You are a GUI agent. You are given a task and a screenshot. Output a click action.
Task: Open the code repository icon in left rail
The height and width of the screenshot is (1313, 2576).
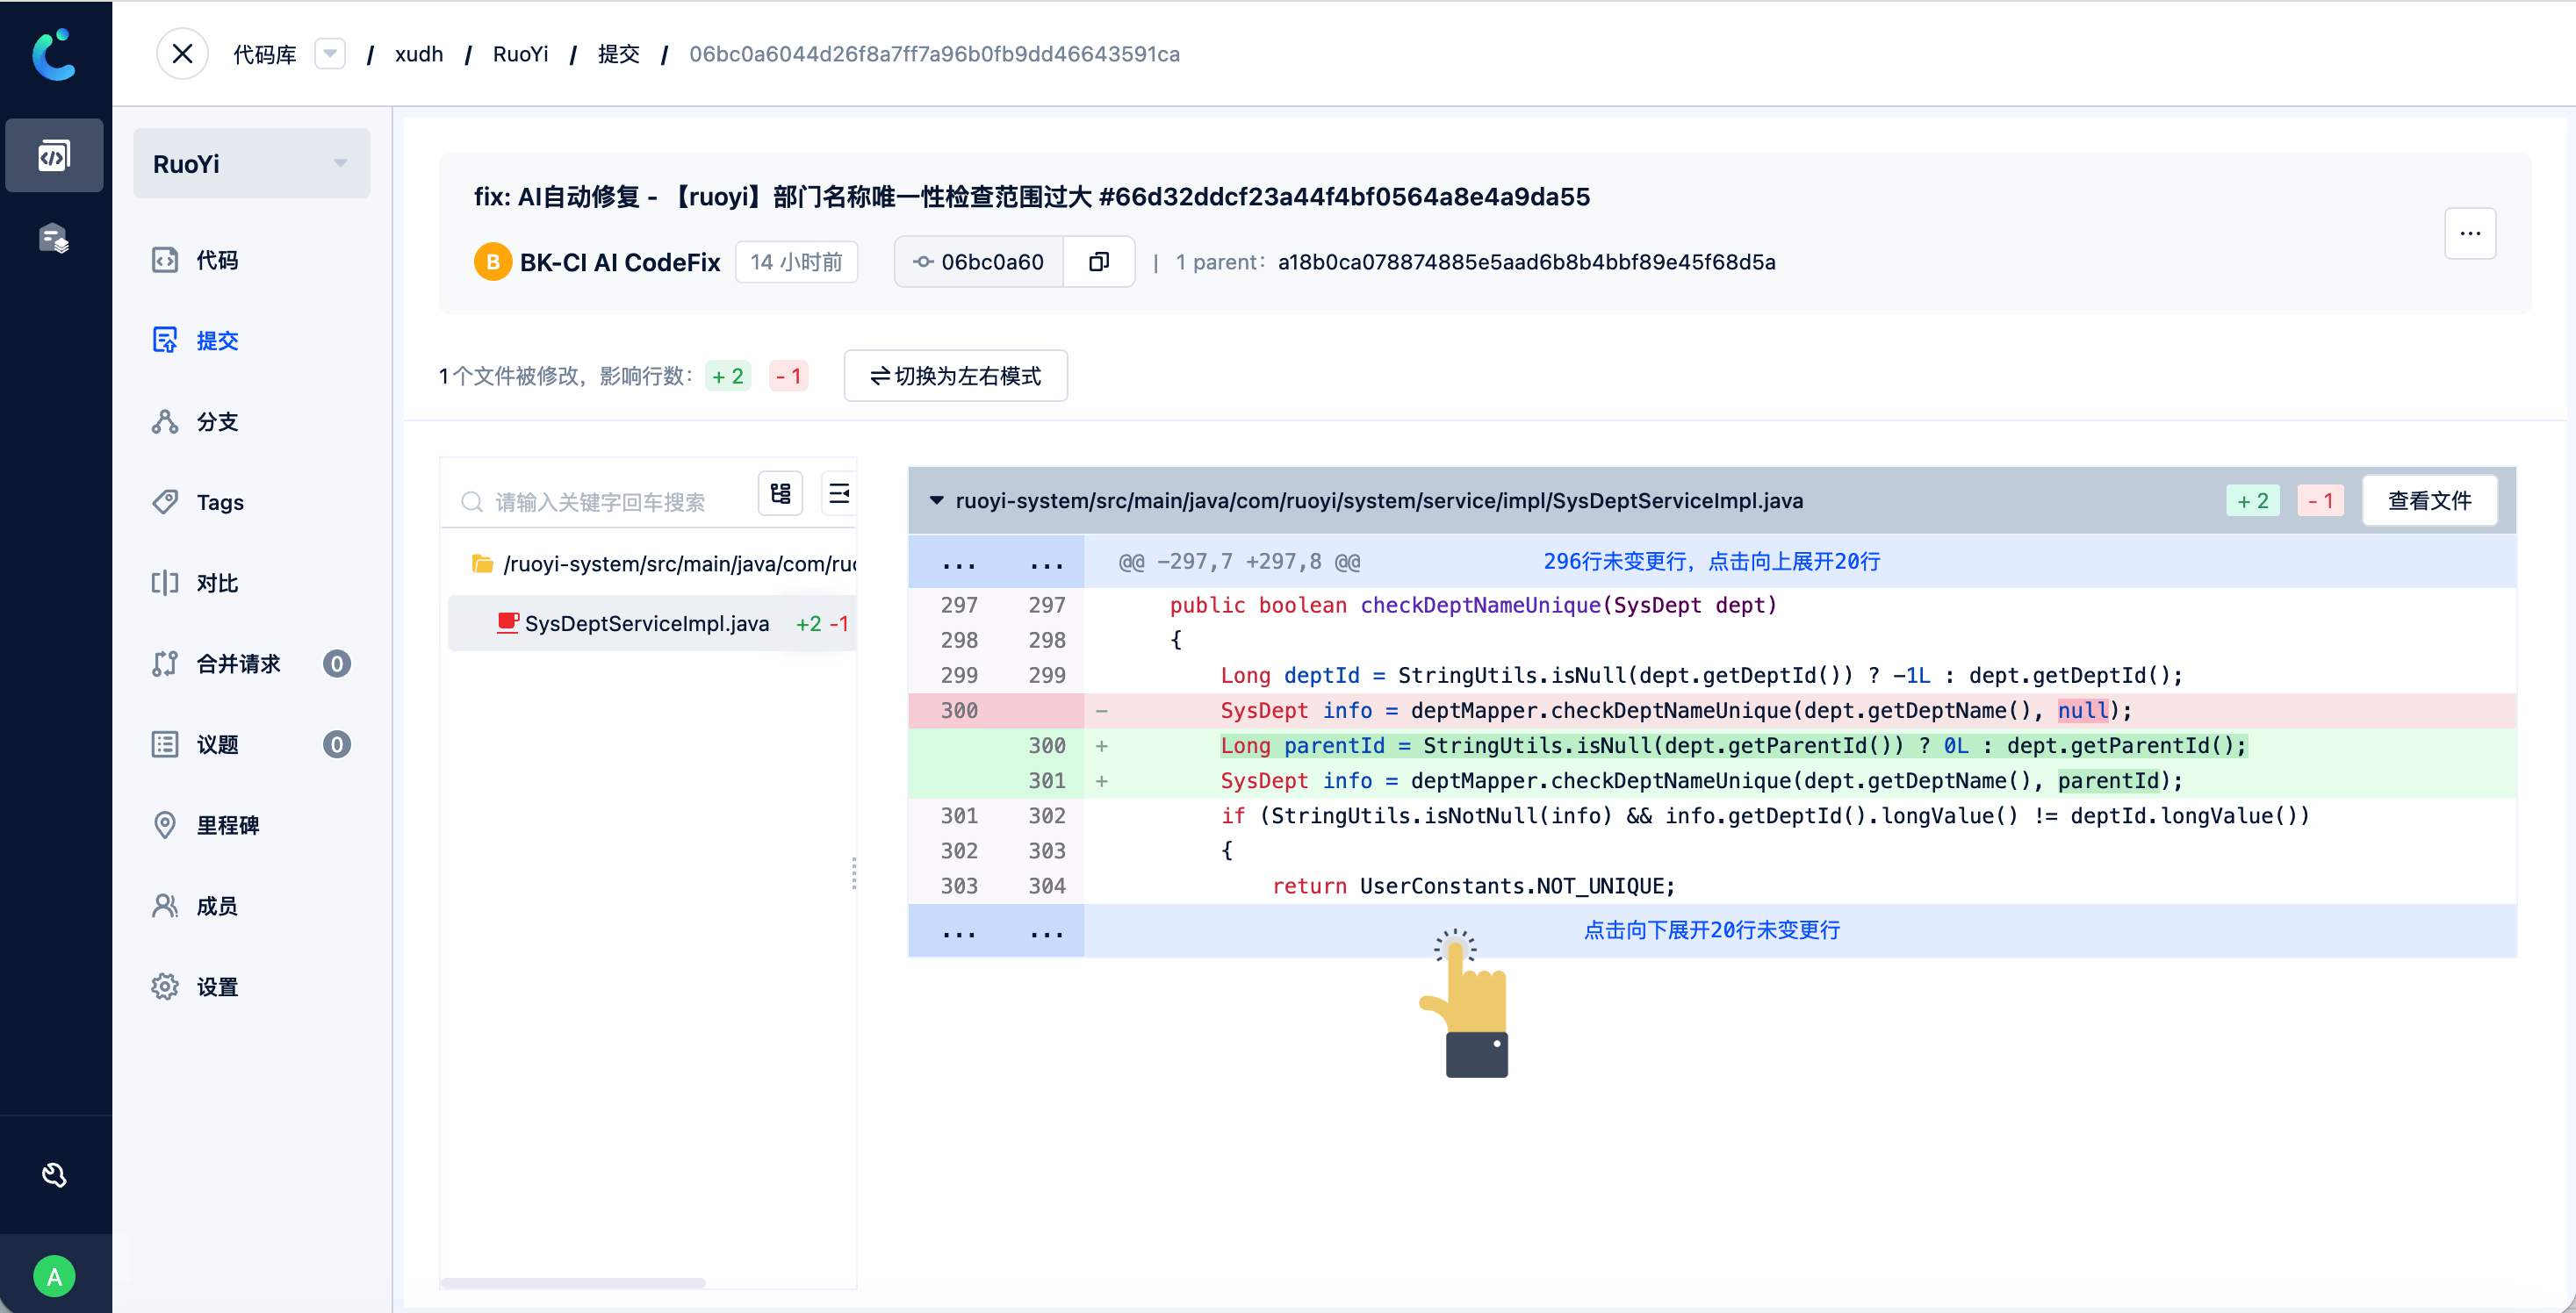click(x=54, y=156)
